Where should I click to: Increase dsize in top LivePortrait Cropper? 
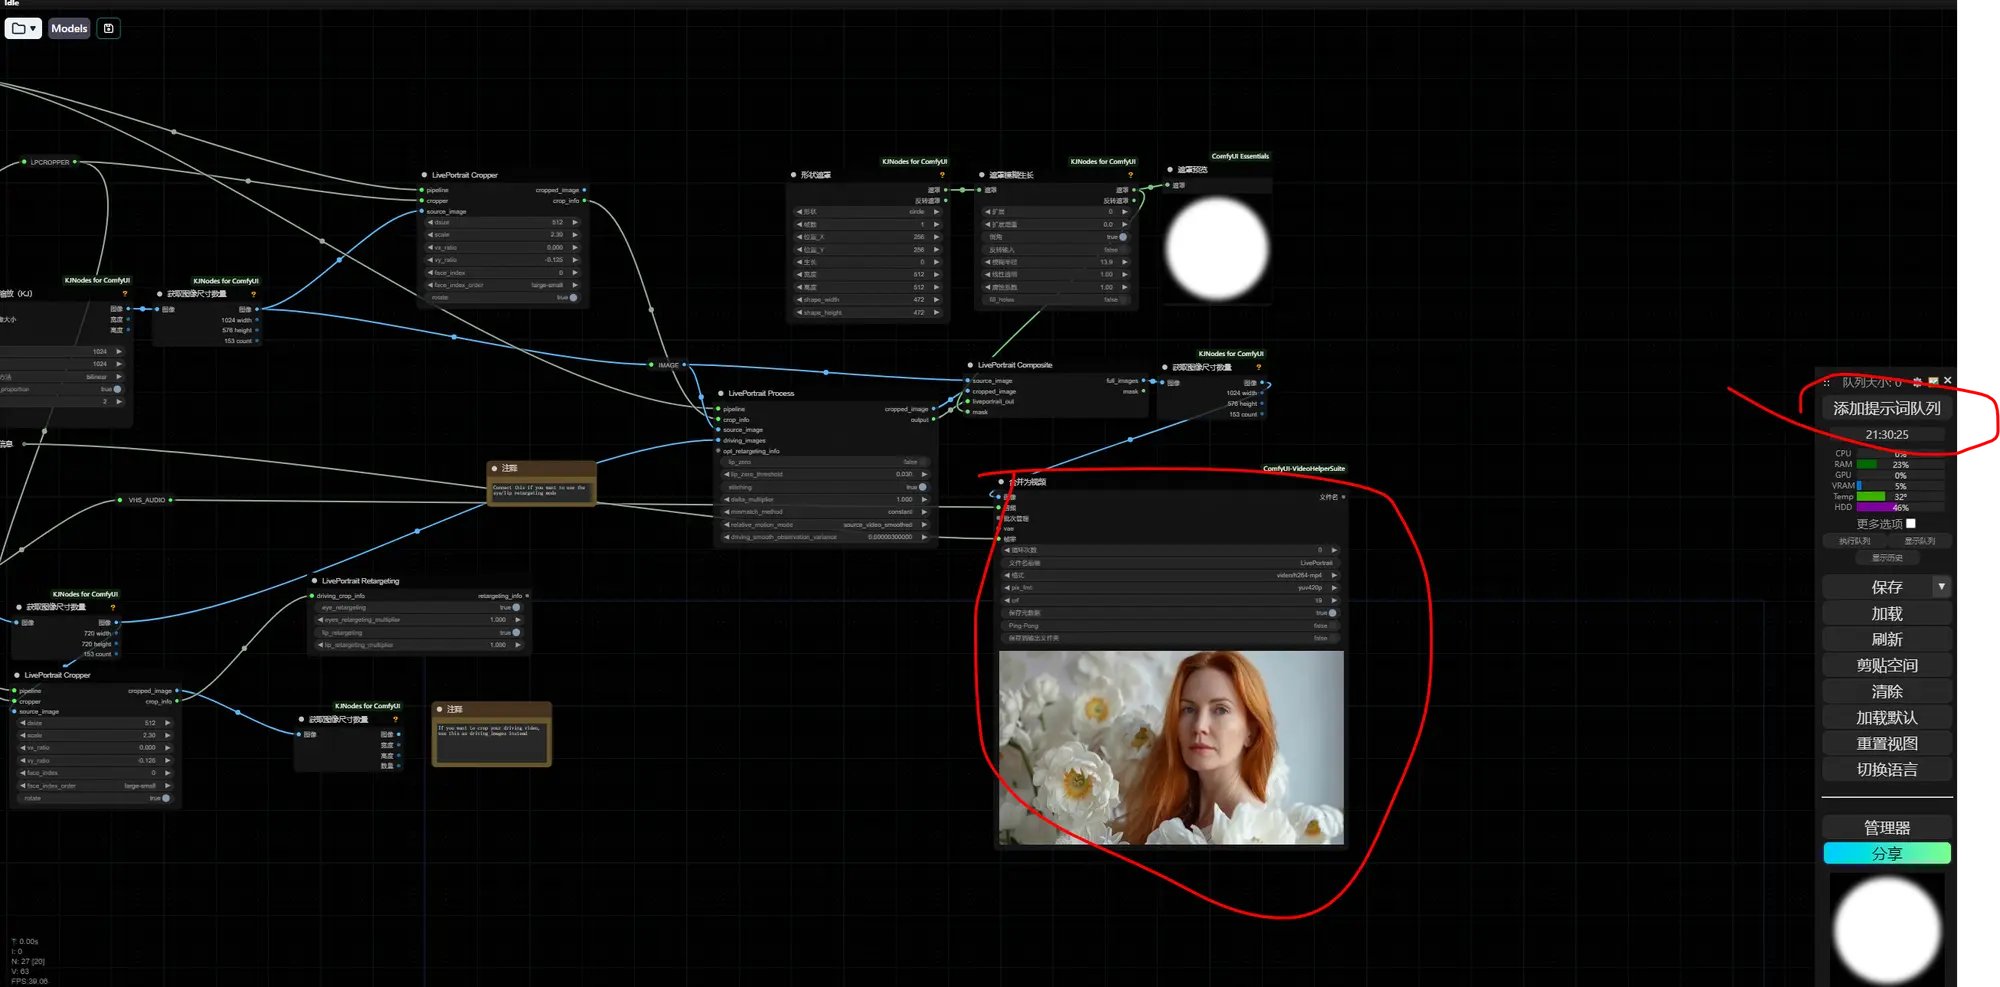575,222
